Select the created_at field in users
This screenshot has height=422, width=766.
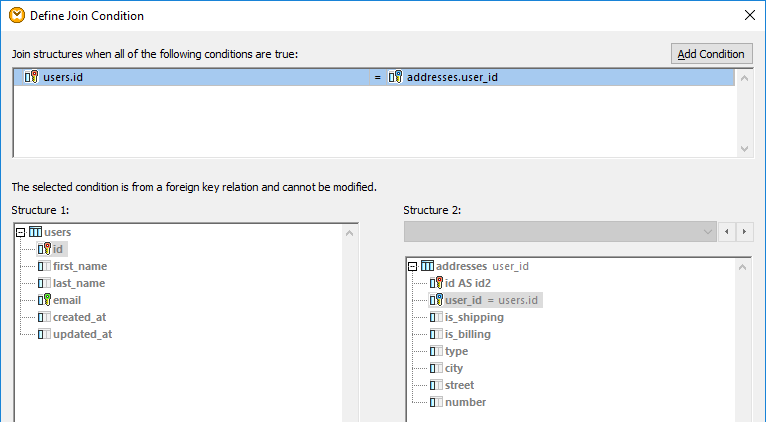click(80, 317)
